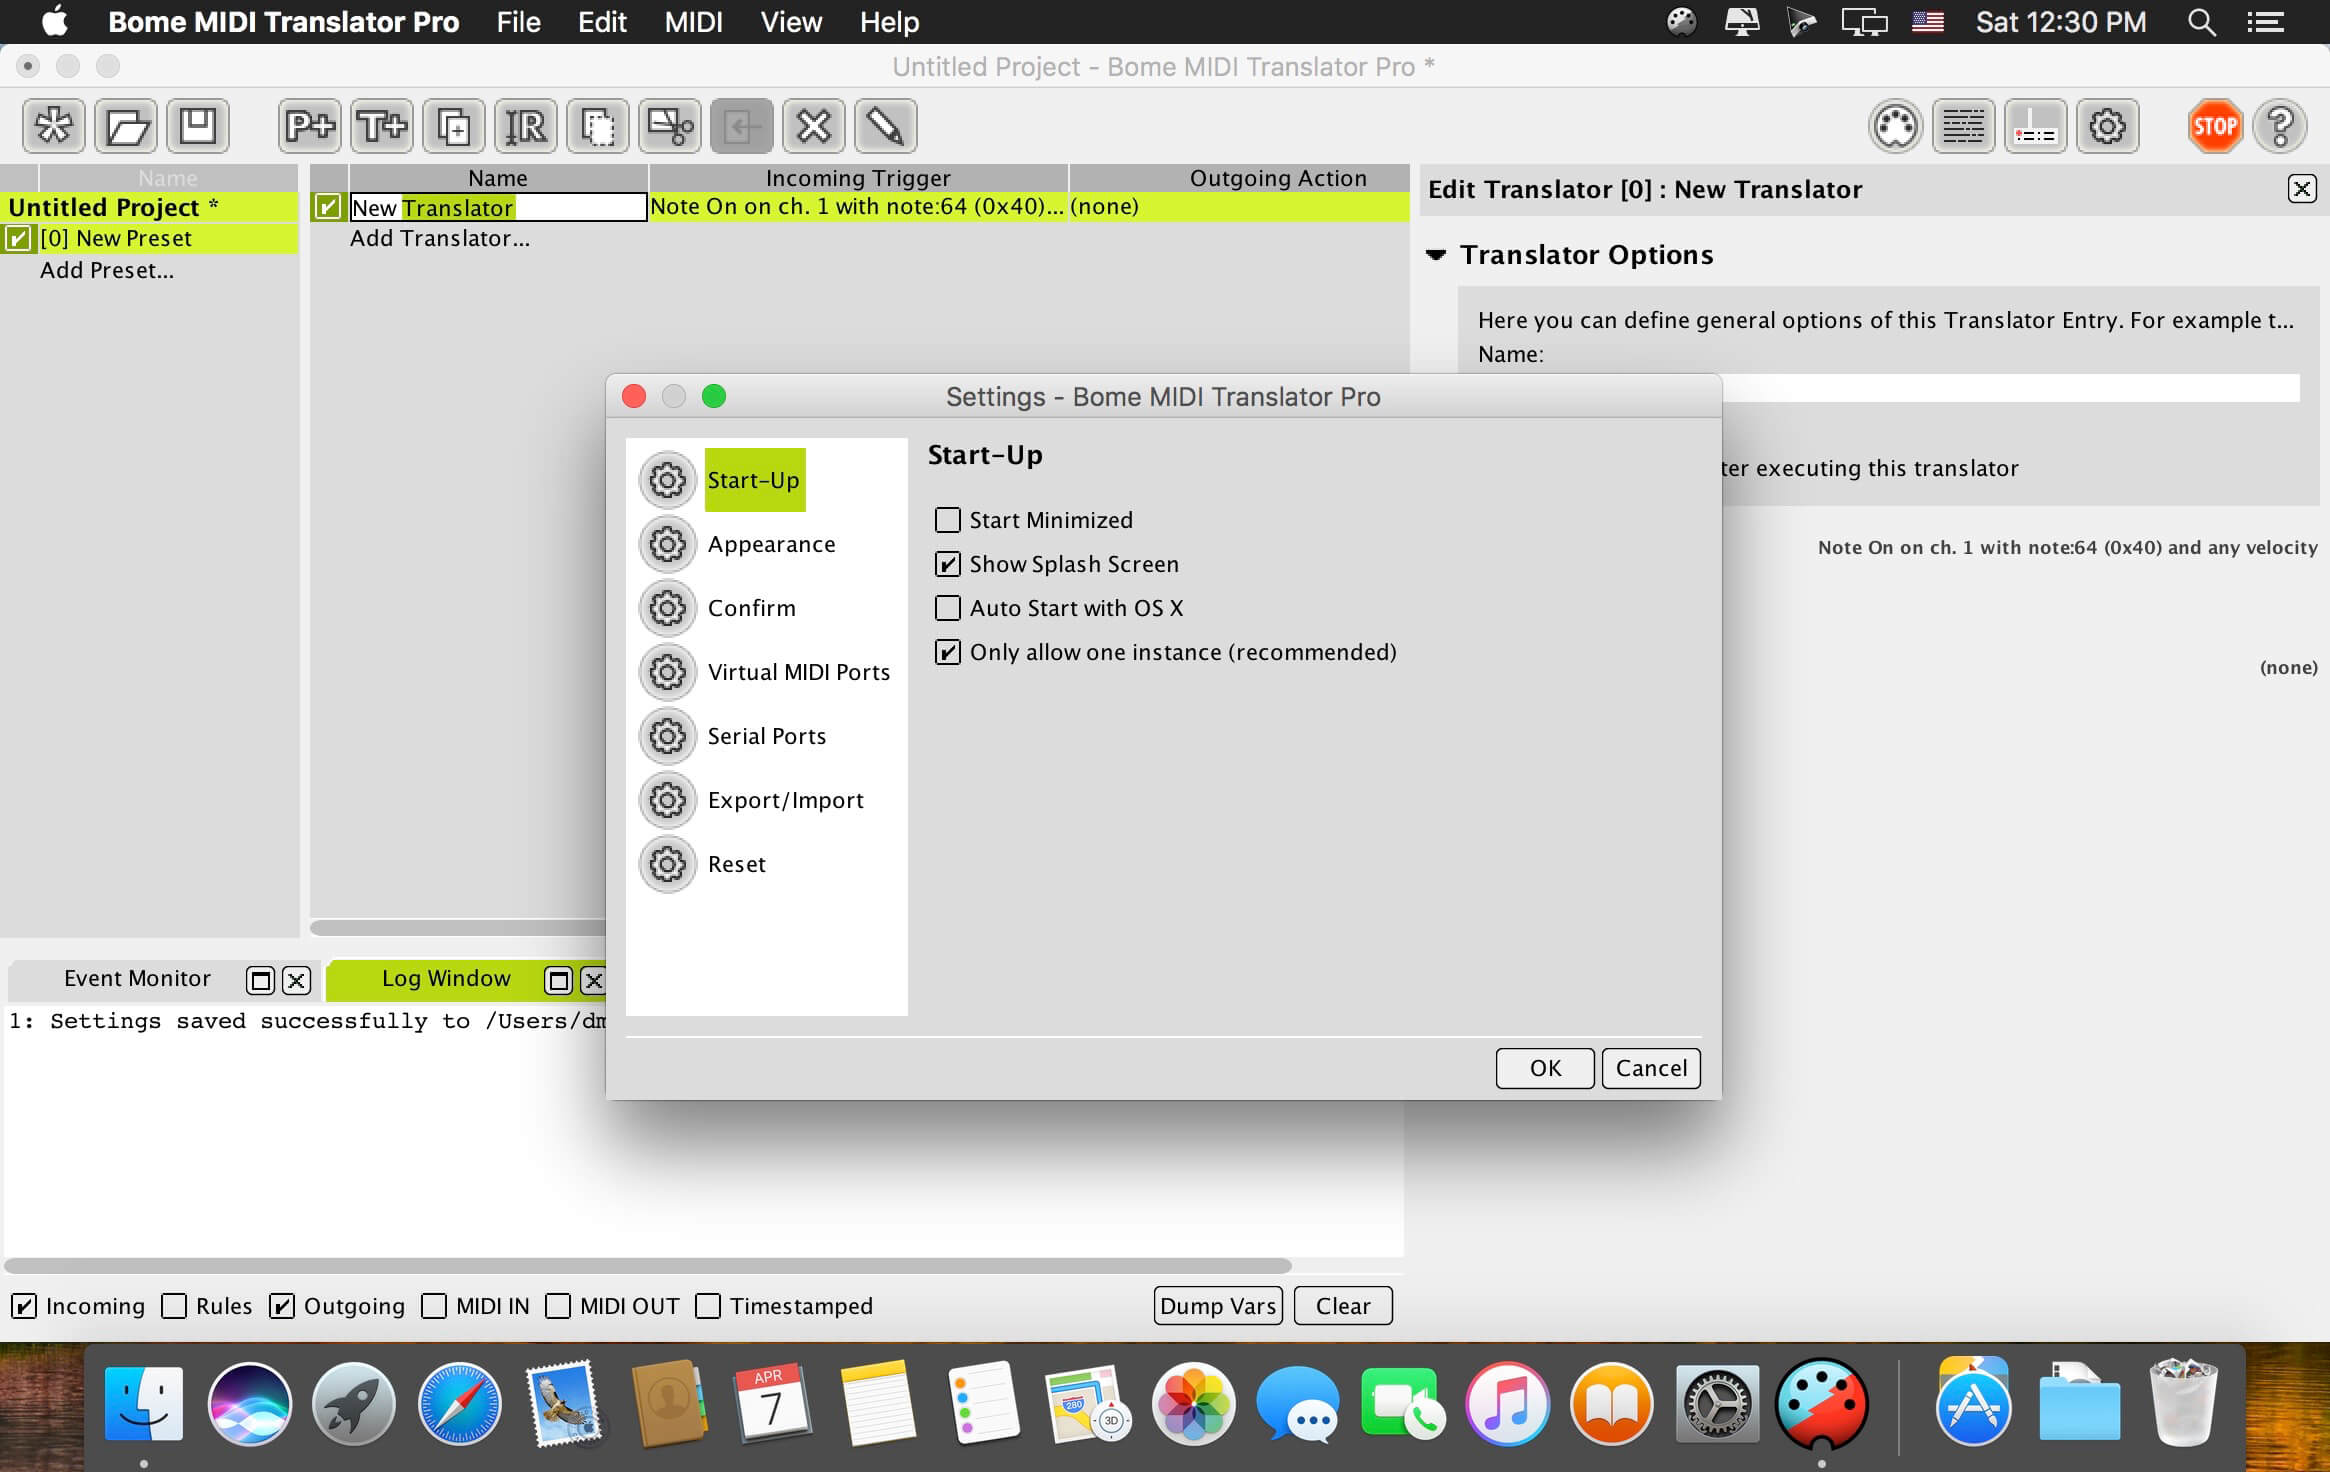The height and width of the screenshot is (1472, 2330).
Task: Open Spotlight search in menu bar
Action: (2201, 22)
